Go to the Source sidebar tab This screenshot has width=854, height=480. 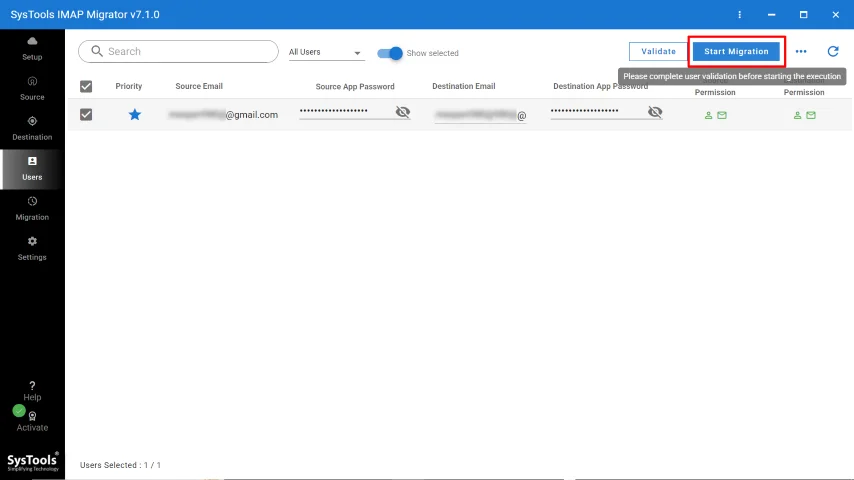tap(32, 89)
